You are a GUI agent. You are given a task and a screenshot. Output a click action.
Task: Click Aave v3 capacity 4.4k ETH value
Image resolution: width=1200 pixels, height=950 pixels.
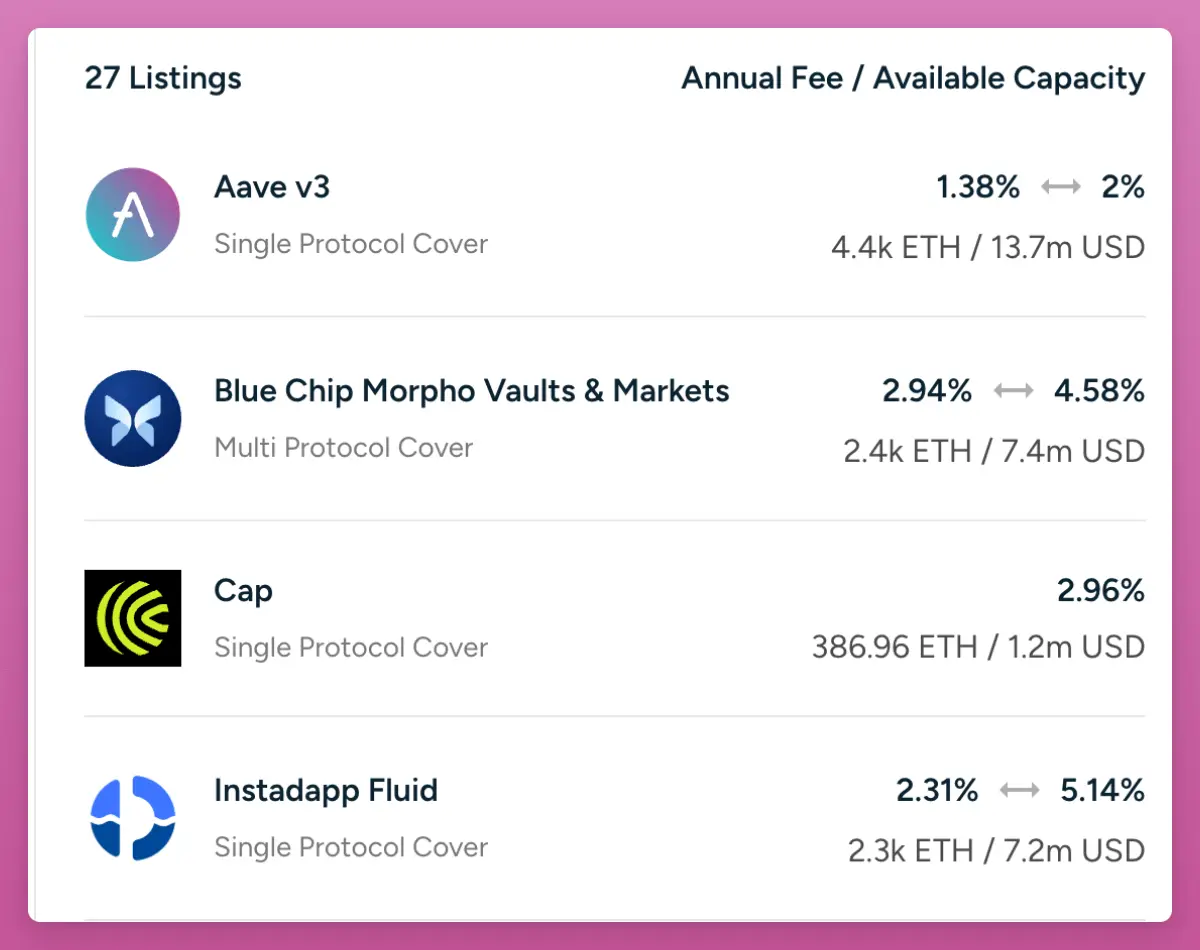pos(896,247)
